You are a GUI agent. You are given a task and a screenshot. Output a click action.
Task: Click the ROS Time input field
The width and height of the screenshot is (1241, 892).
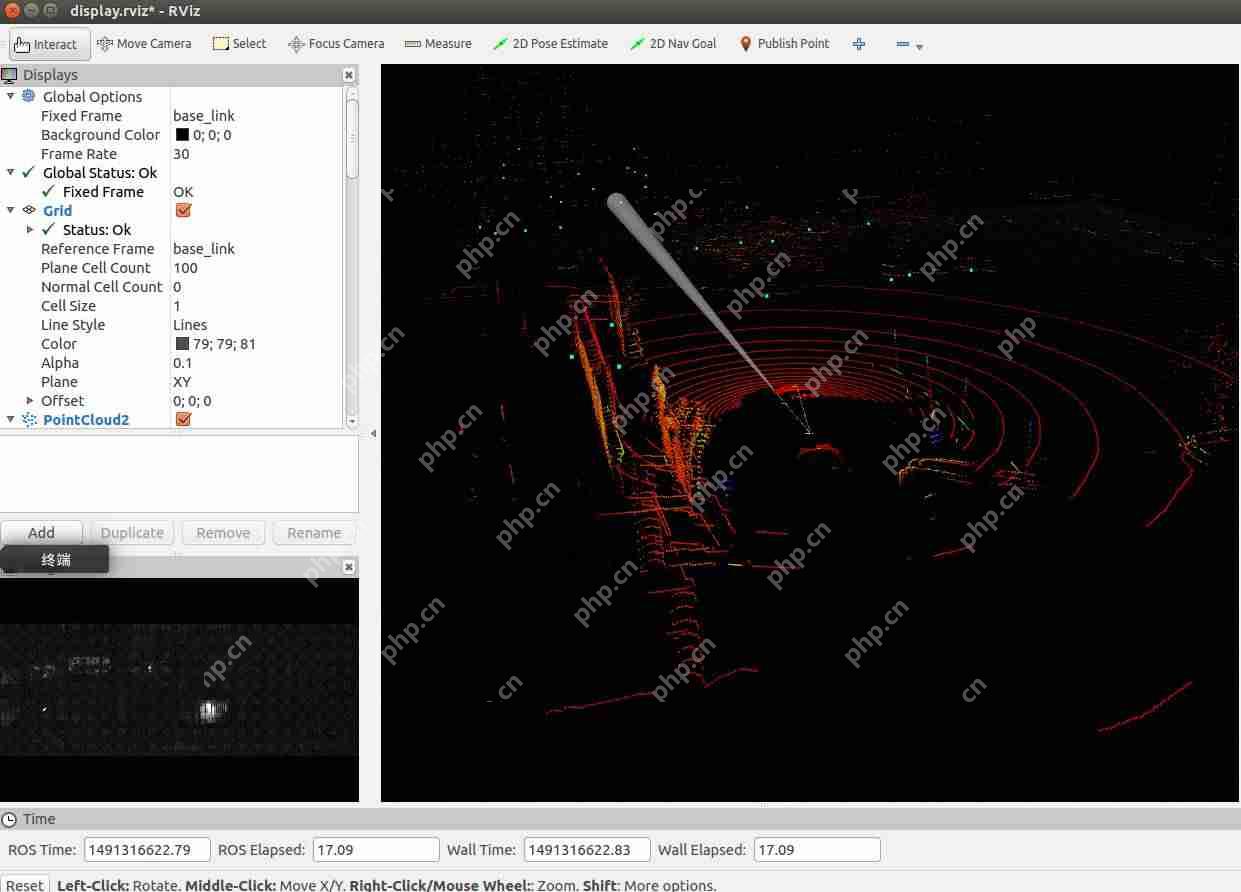point(147,850)
